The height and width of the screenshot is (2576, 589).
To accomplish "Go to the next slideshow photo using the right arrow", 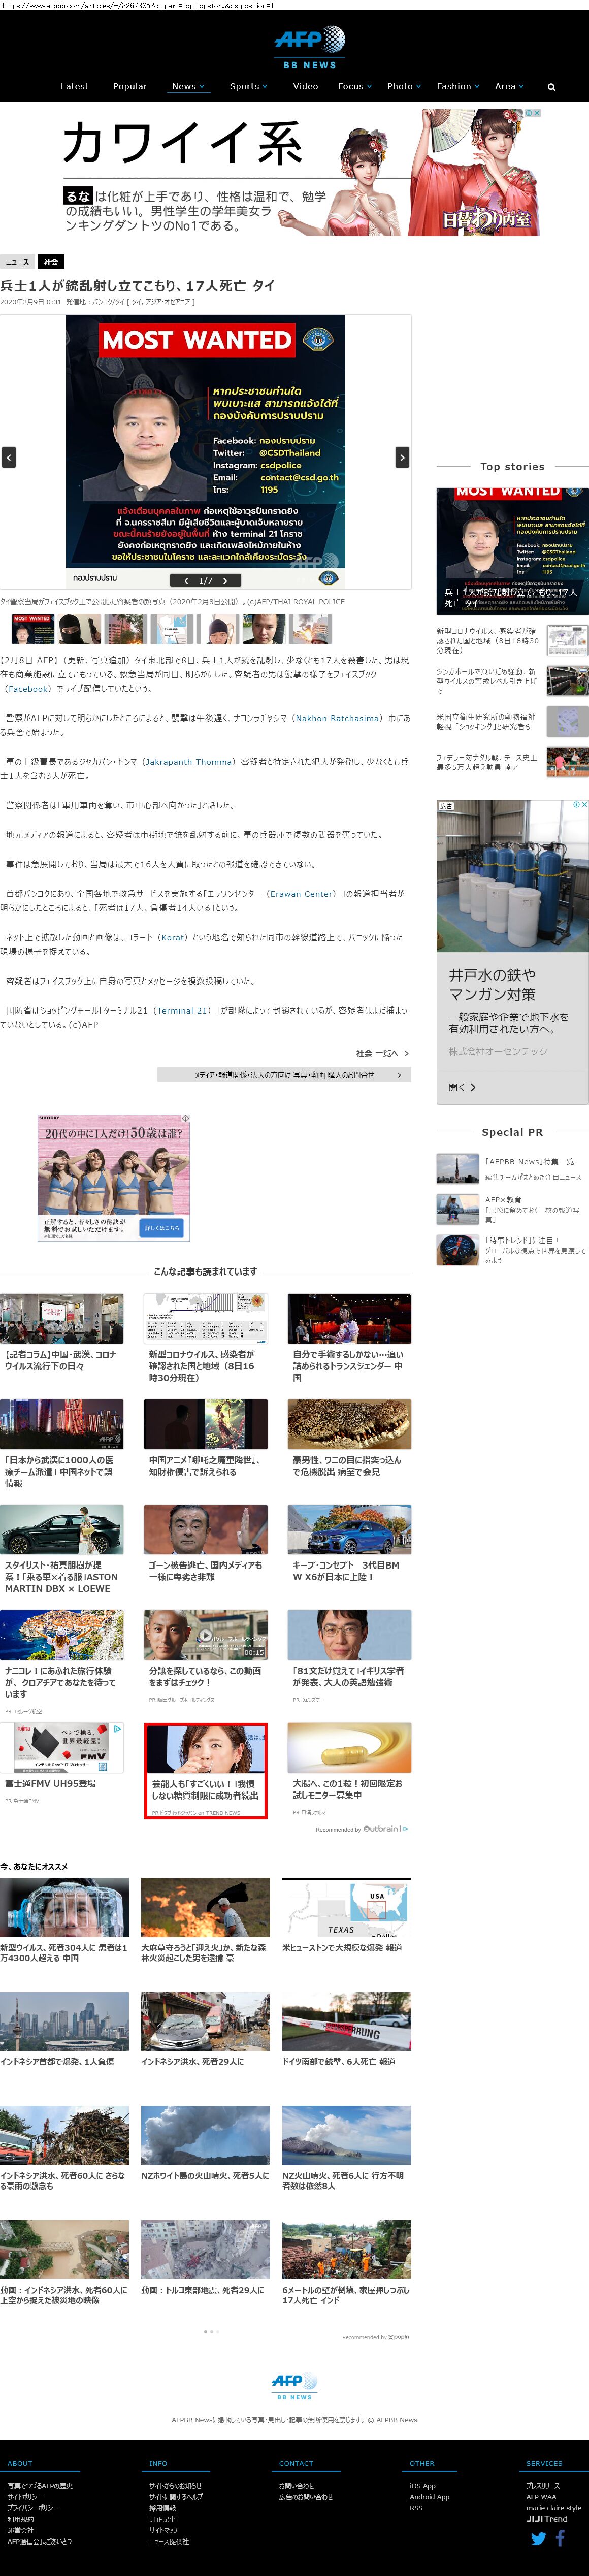I will [x=402, y=457].
